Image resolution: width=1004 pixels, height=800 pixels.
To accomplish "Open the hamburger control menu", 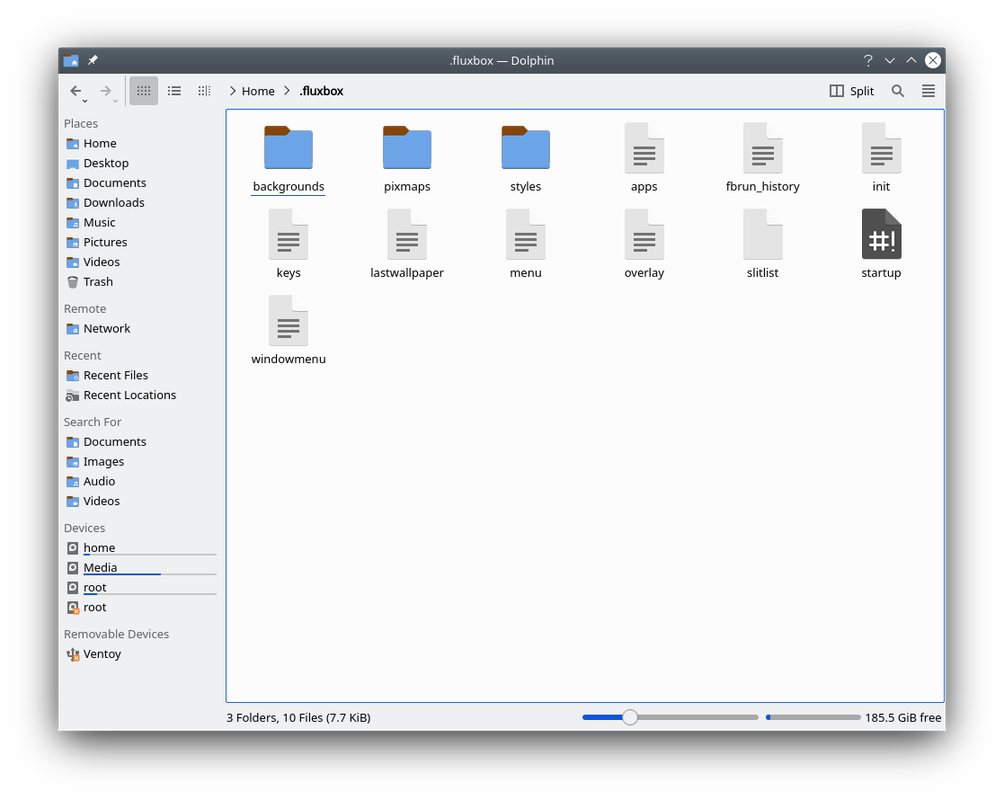I will [x=928, y=91].
